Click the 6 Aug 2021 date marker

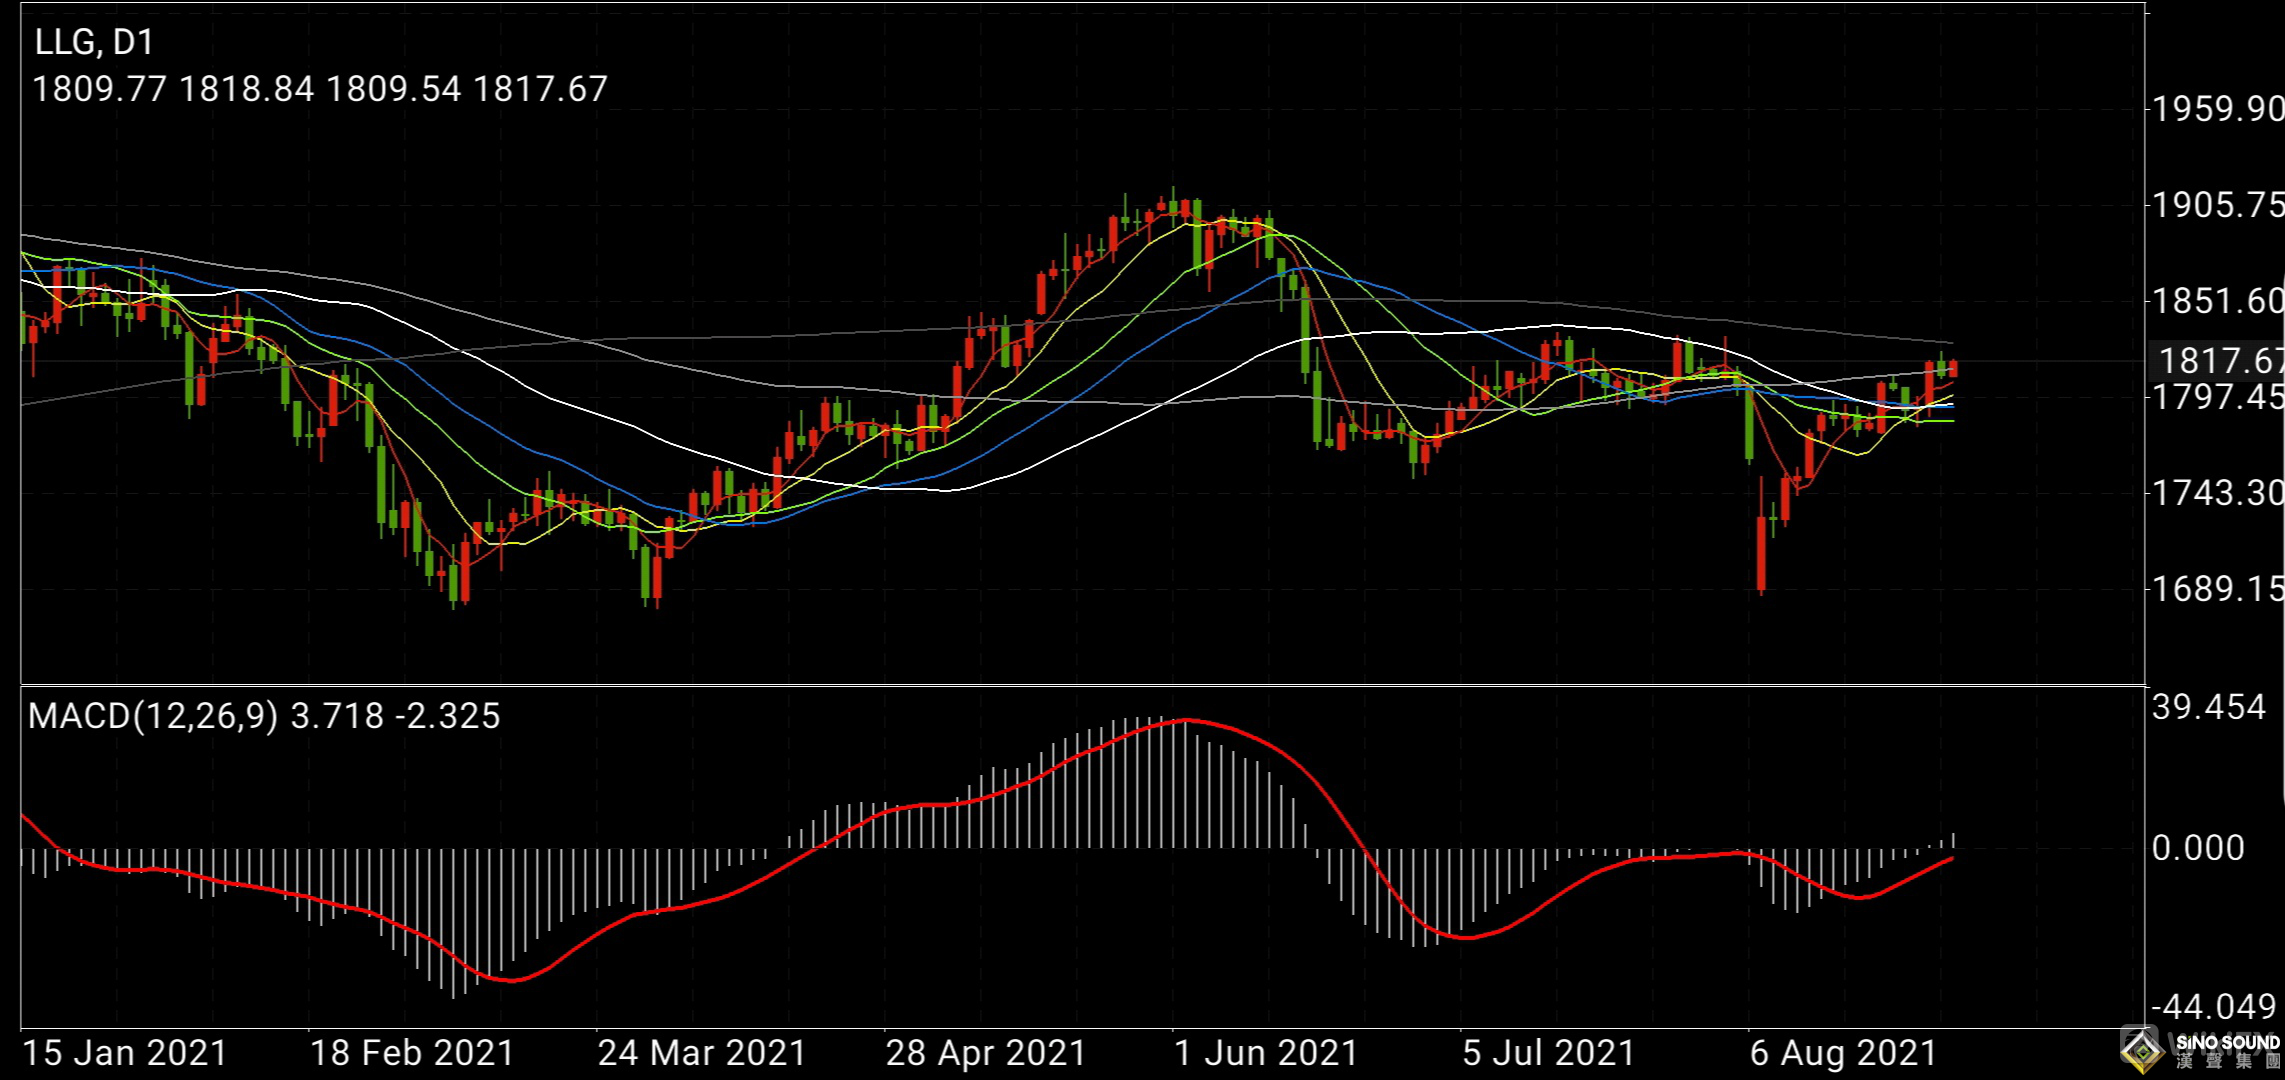[1843, 1053]
